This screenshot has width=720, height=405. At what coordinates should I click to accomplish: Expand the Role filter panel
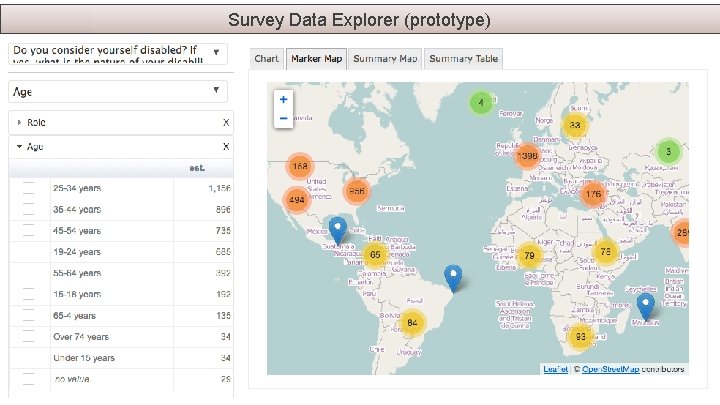coord(19,123)
